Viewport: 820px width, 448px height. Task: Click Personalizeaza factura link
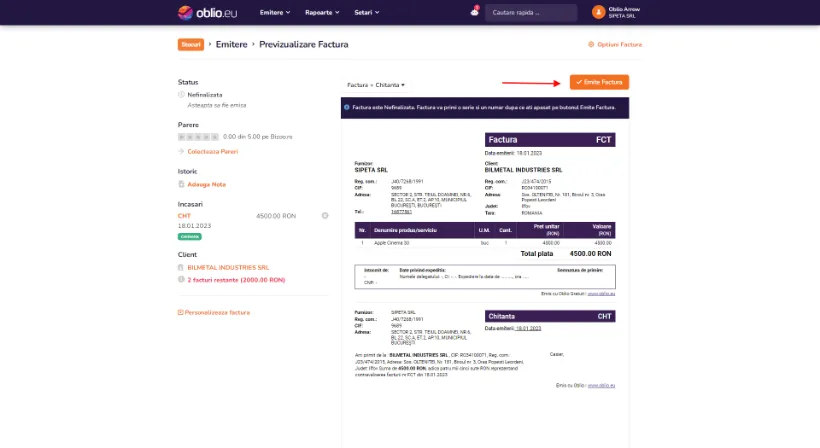click(x=217, y=313)
